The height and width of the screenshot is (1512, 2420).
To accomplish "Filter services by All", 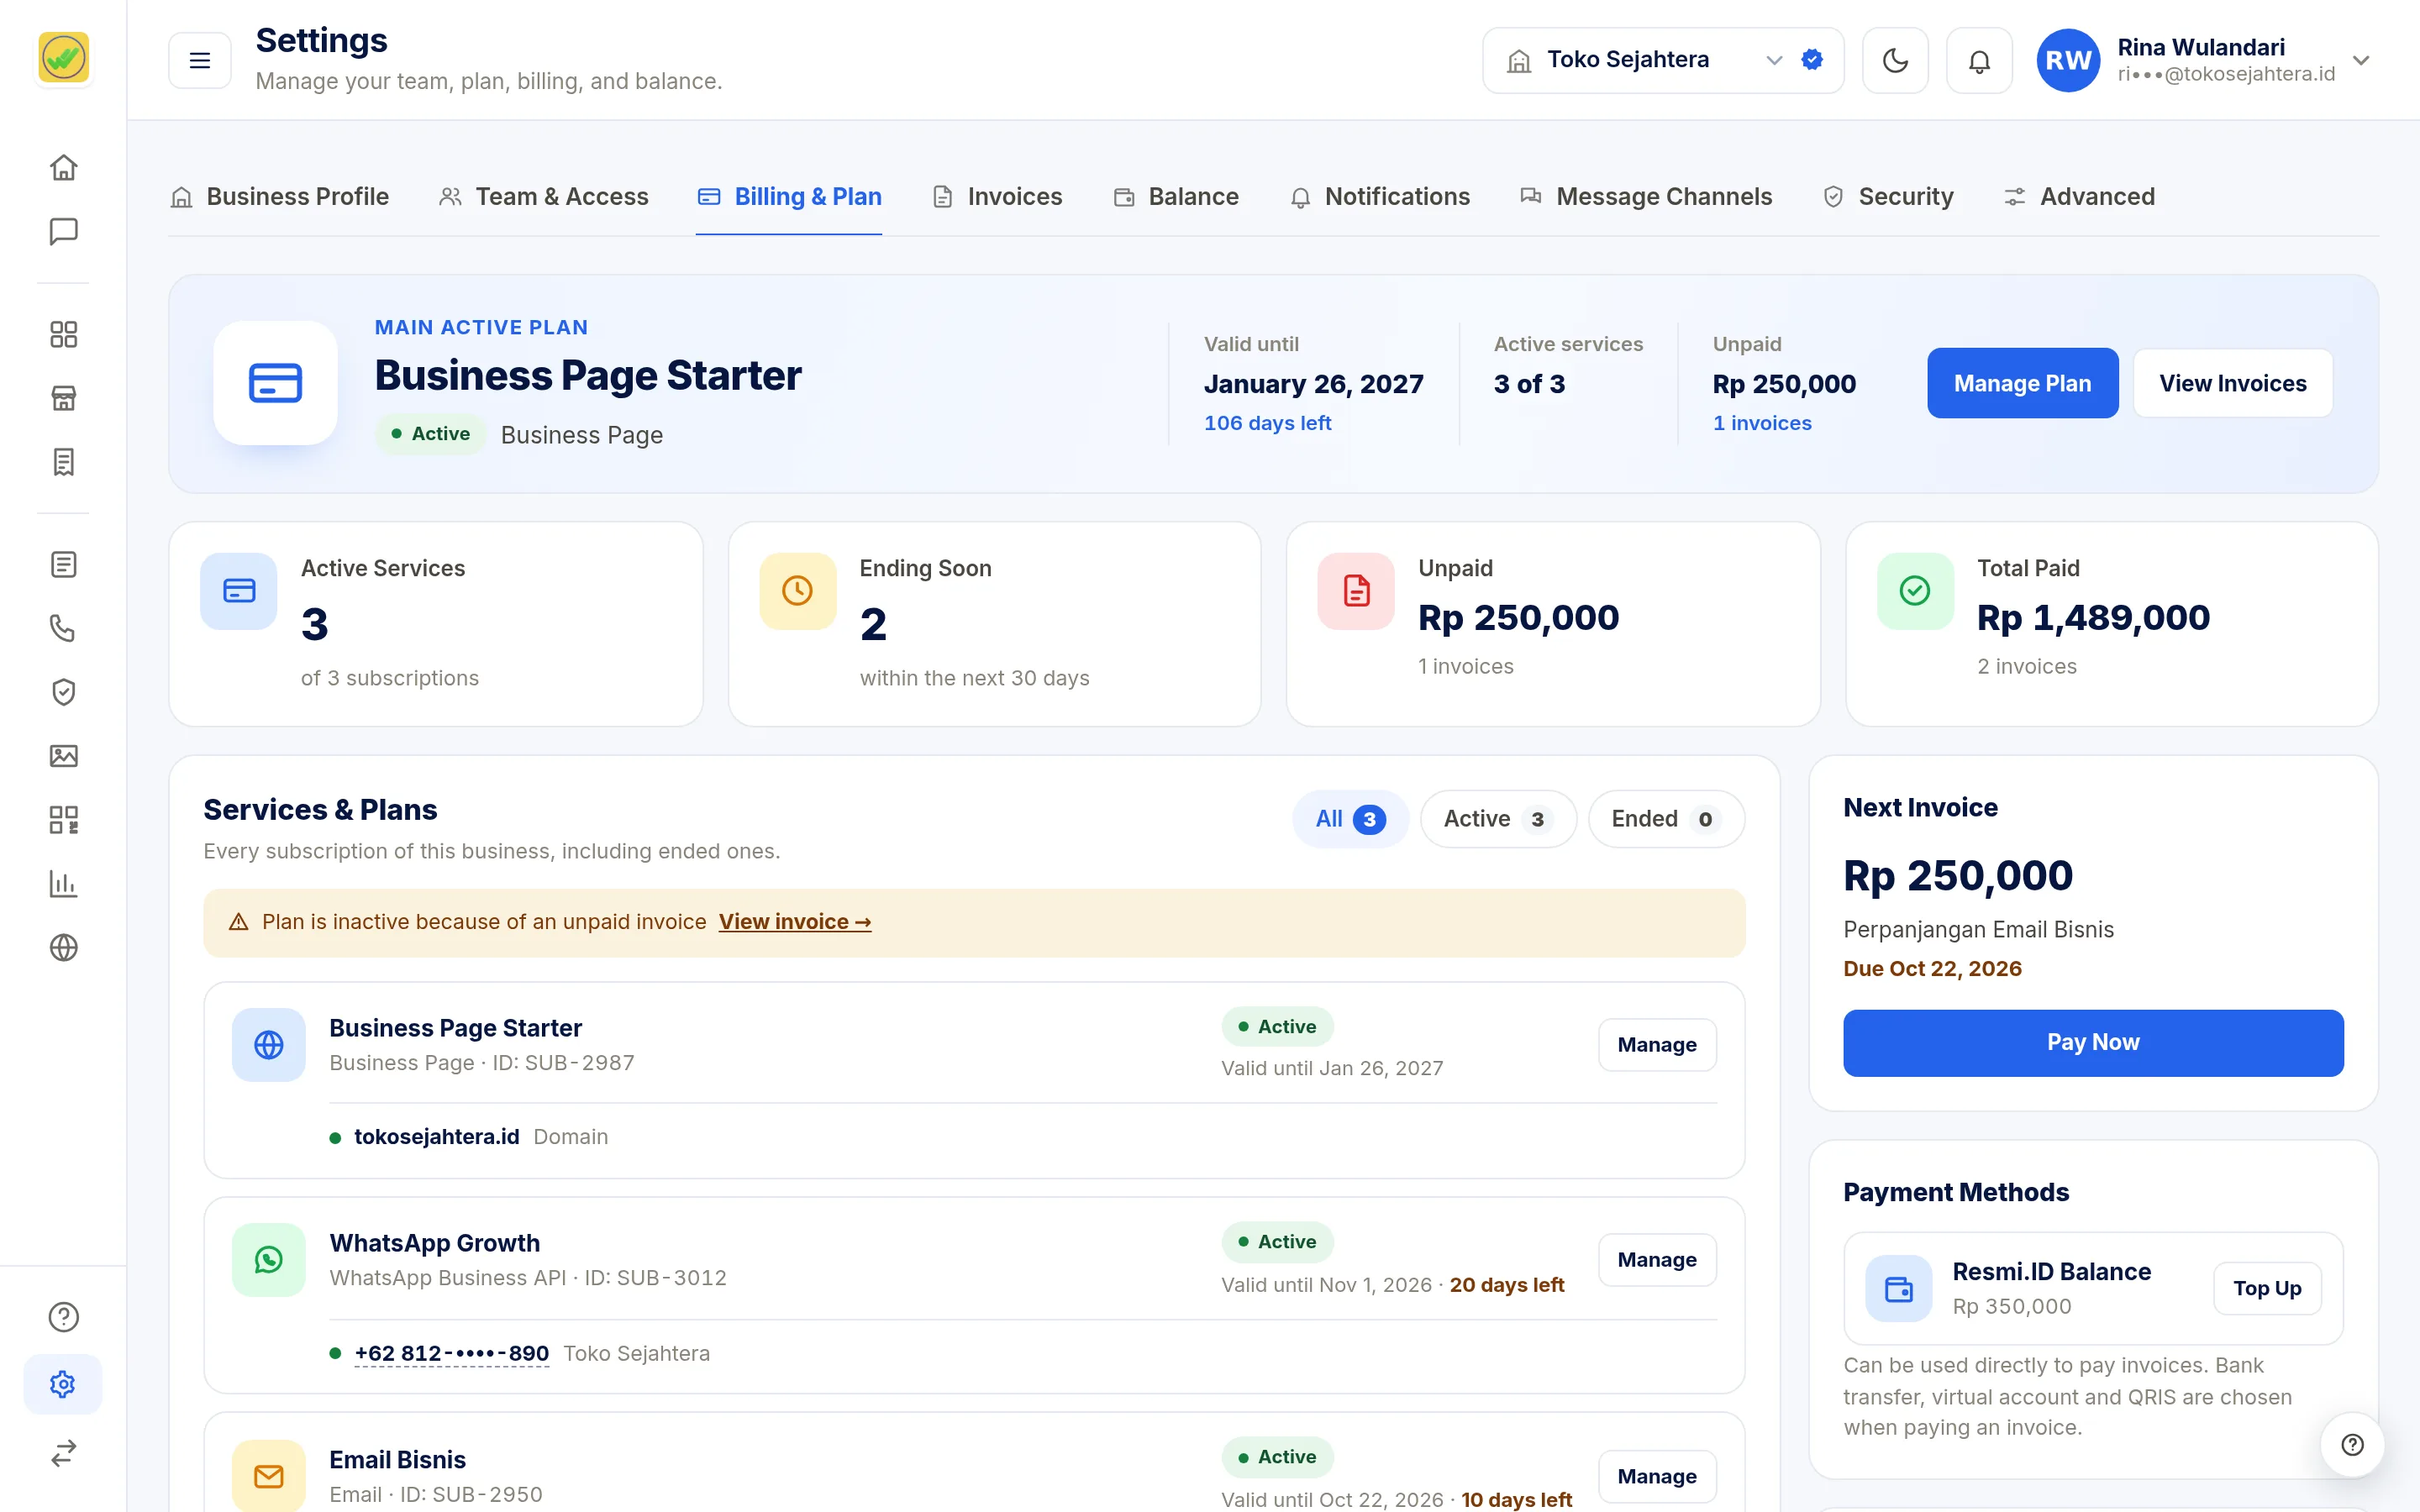I will click(x=1350, y=819).
